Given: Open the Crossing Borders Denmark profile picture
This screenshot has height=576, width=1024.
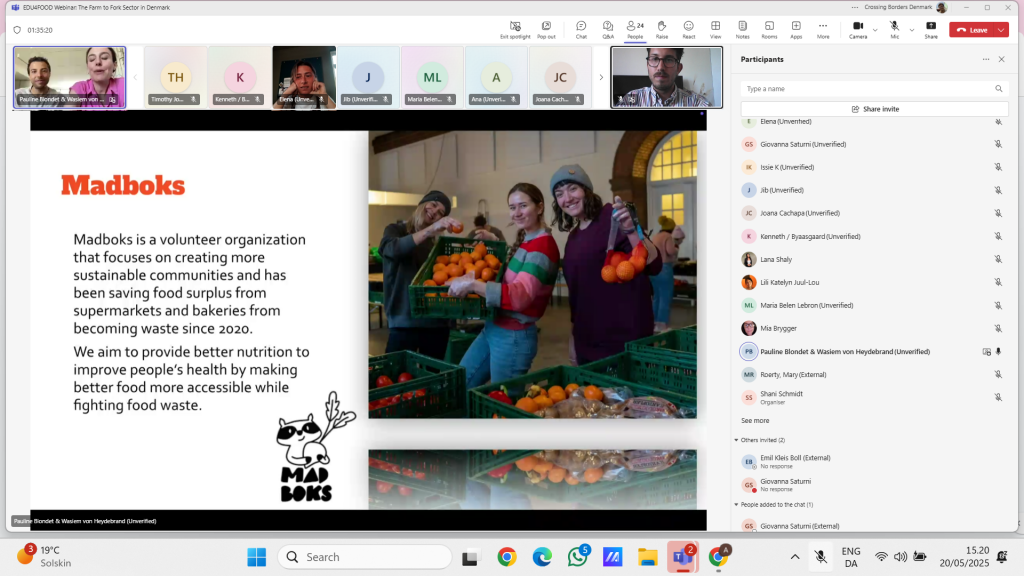Looking at the screenshot, I should (x=941, y=7).
